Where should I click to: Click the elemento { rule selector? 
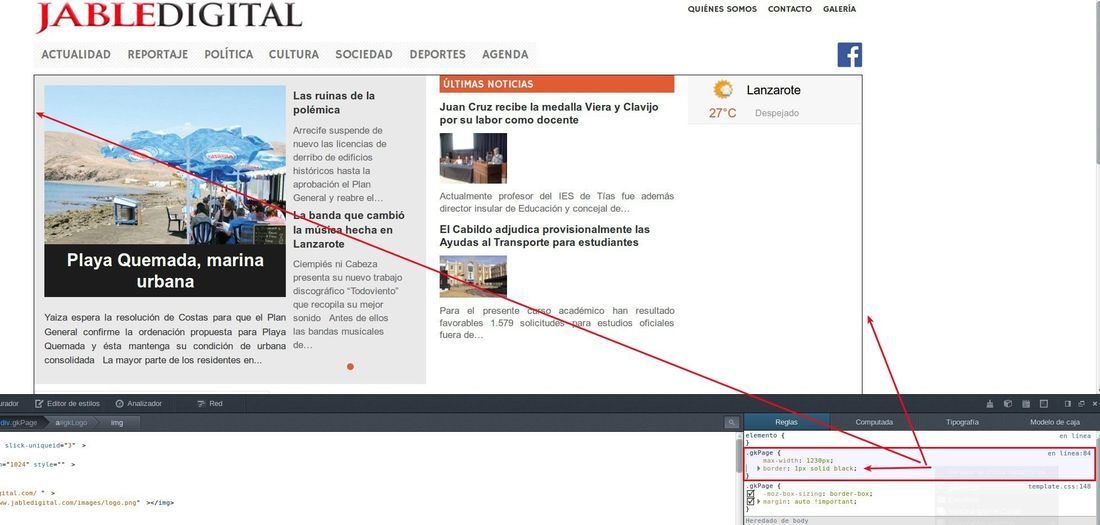click(x=767, y=436)
